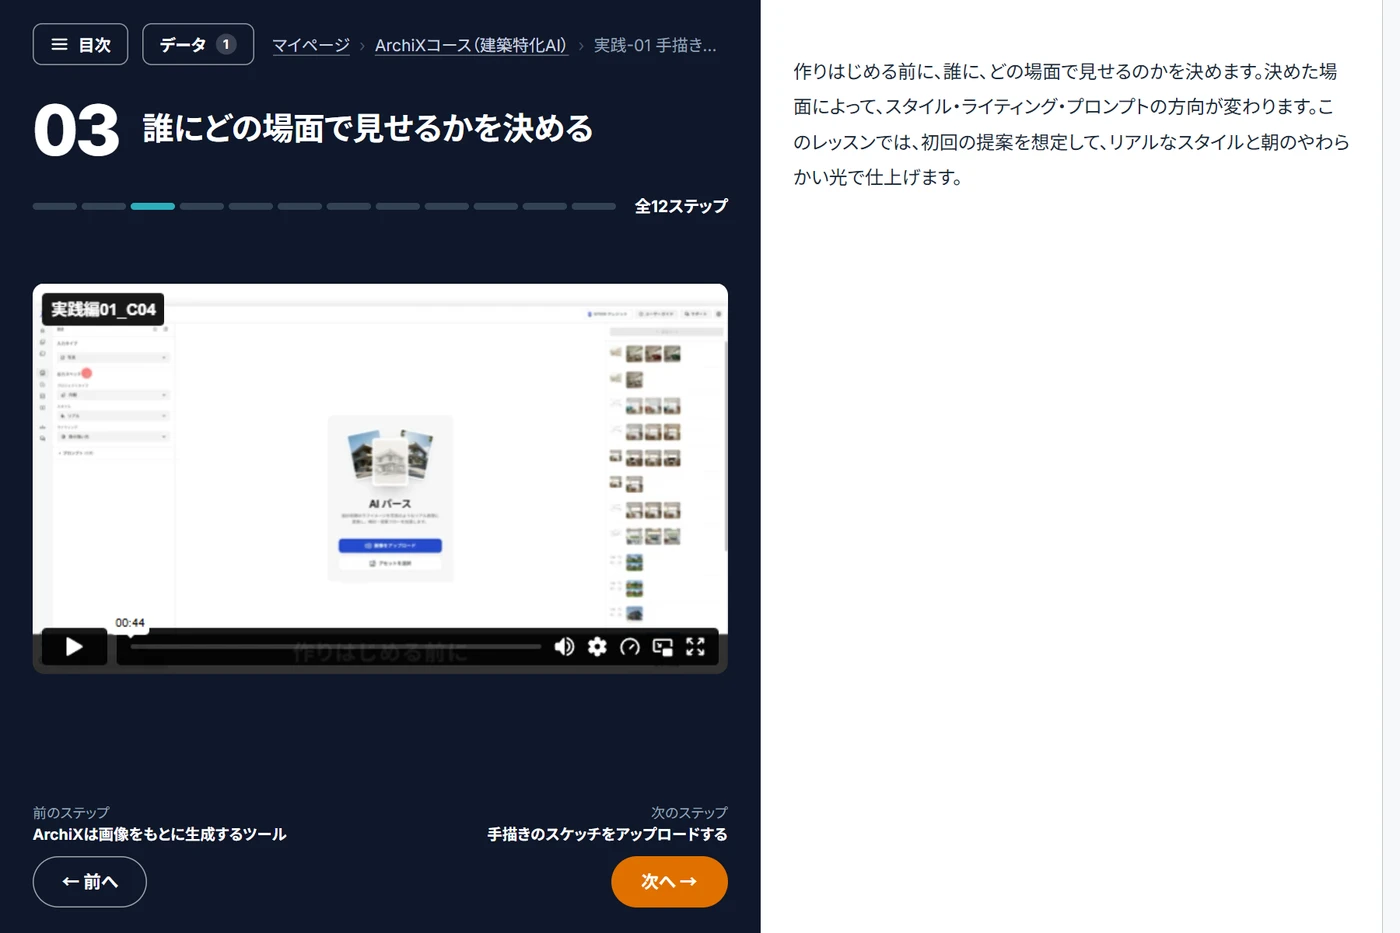Screen dimensions: 1400x933
Task: Play the lesson video
Action: 74,647
